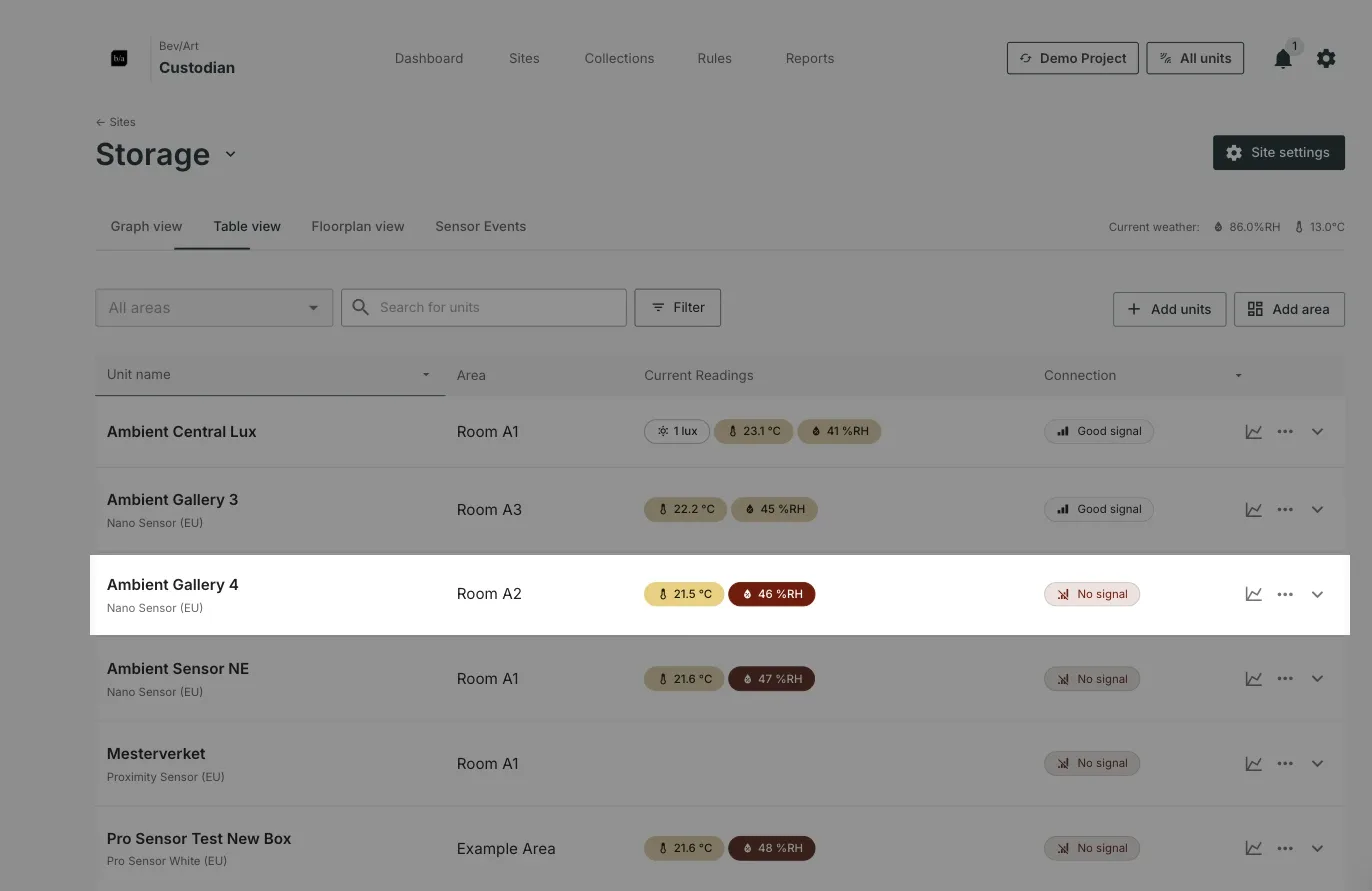Go to Dashboard in top navigation

pyautogui.click(x=429, y=58)
